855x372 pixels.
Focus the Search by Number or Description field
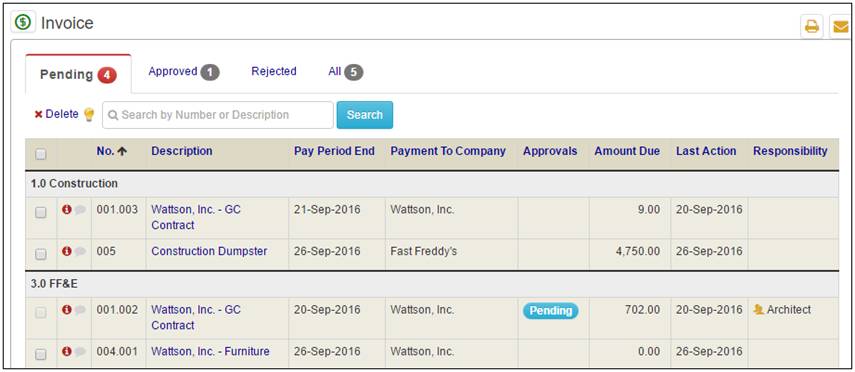[218, 115]
